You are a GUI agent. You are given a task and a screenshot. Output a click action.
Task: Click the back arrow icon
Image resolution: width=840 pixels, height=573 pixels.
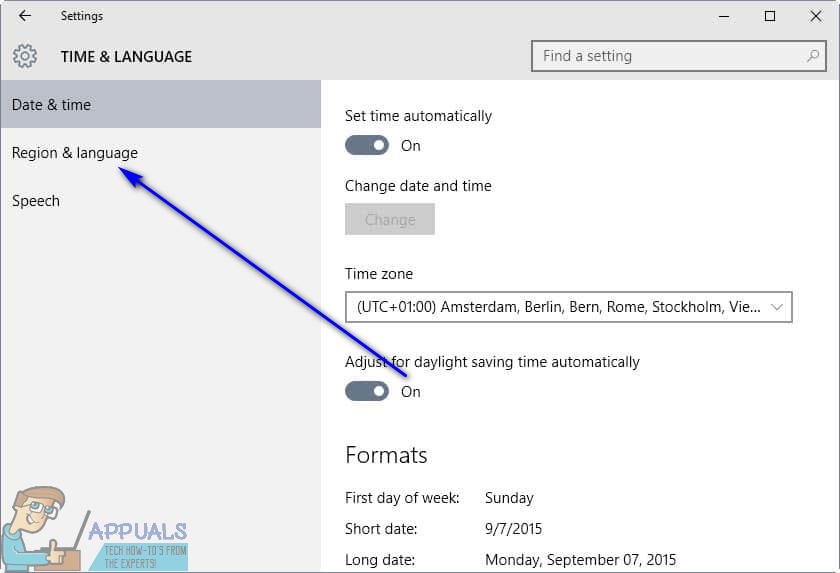tap(25, 16)
